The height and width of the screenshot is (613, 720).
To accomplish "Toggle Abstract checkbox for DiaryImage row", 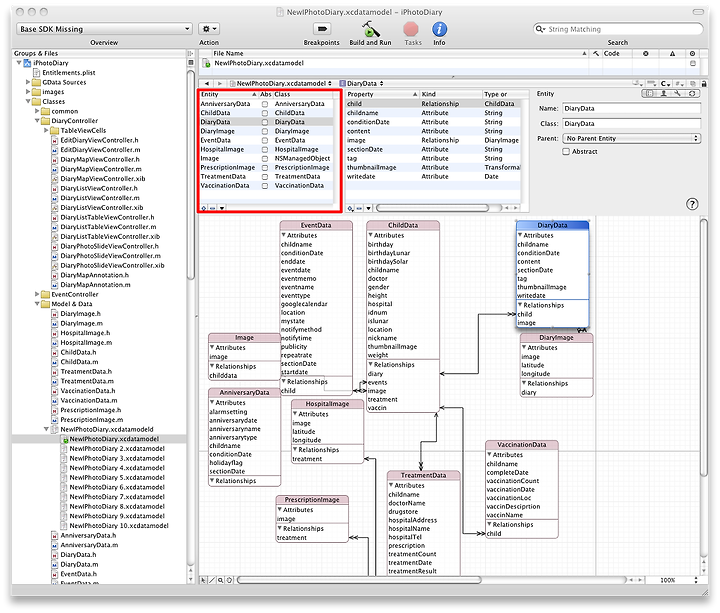I will pyautogui.click(x=265, y=131).
